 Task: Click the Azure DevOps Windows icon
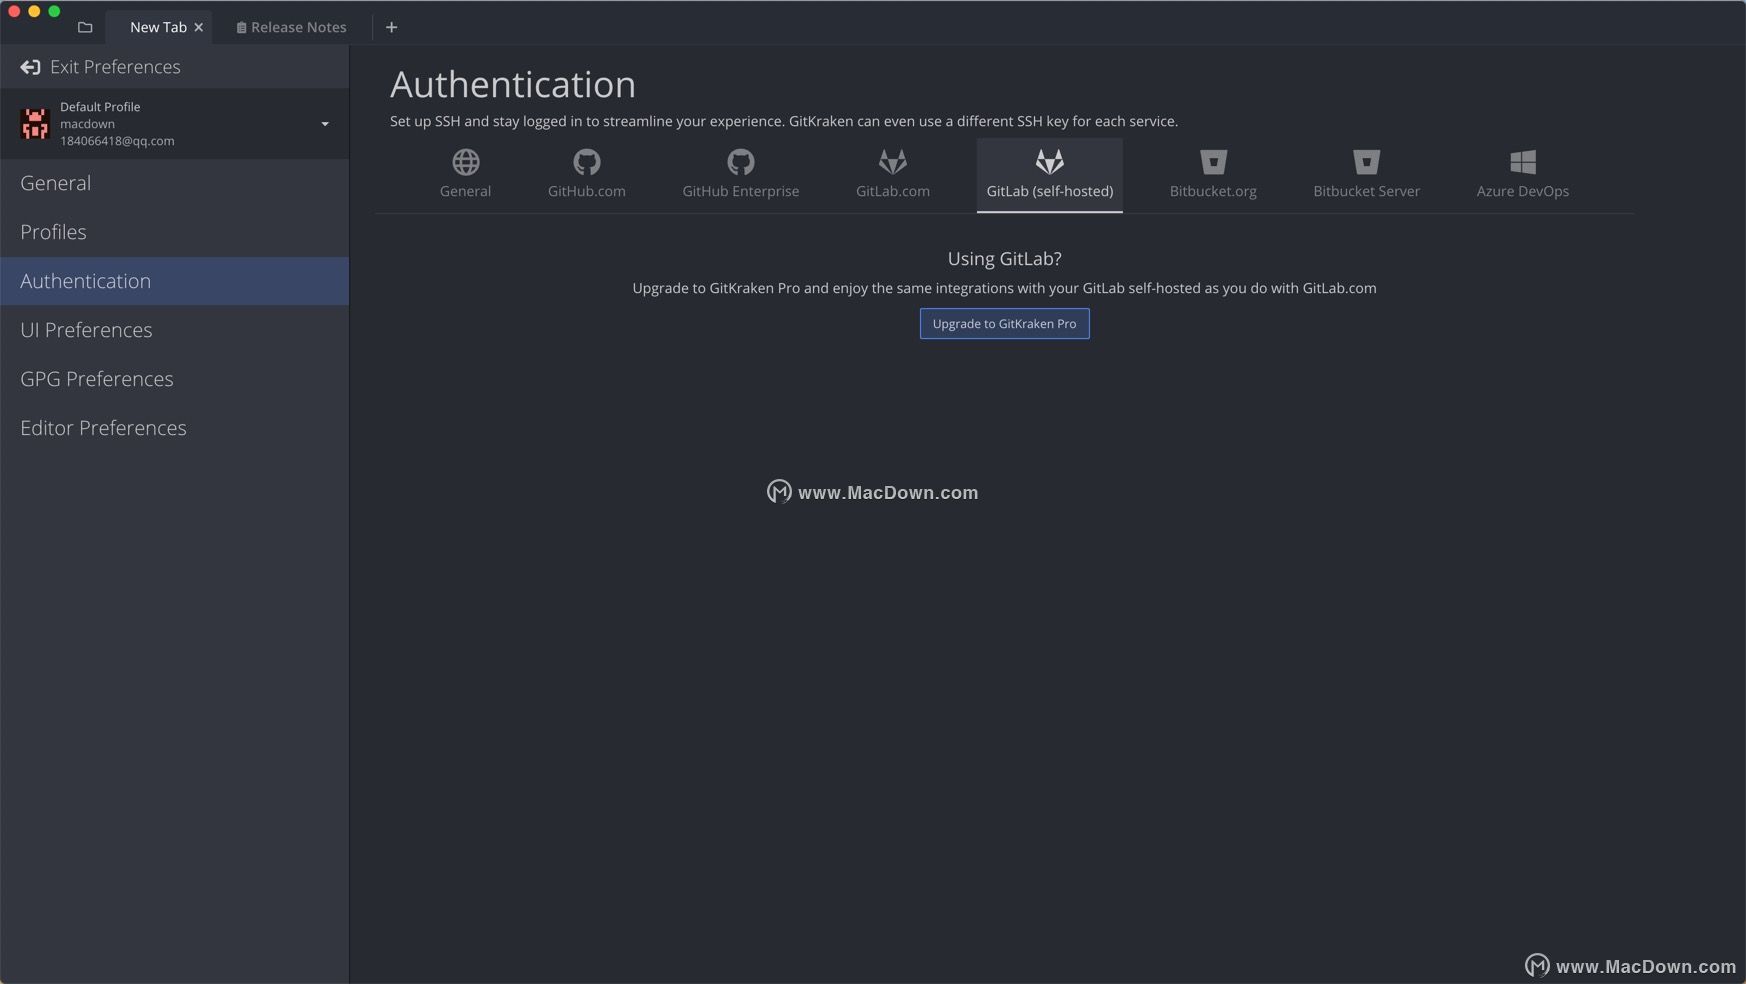coord(1523,161)
